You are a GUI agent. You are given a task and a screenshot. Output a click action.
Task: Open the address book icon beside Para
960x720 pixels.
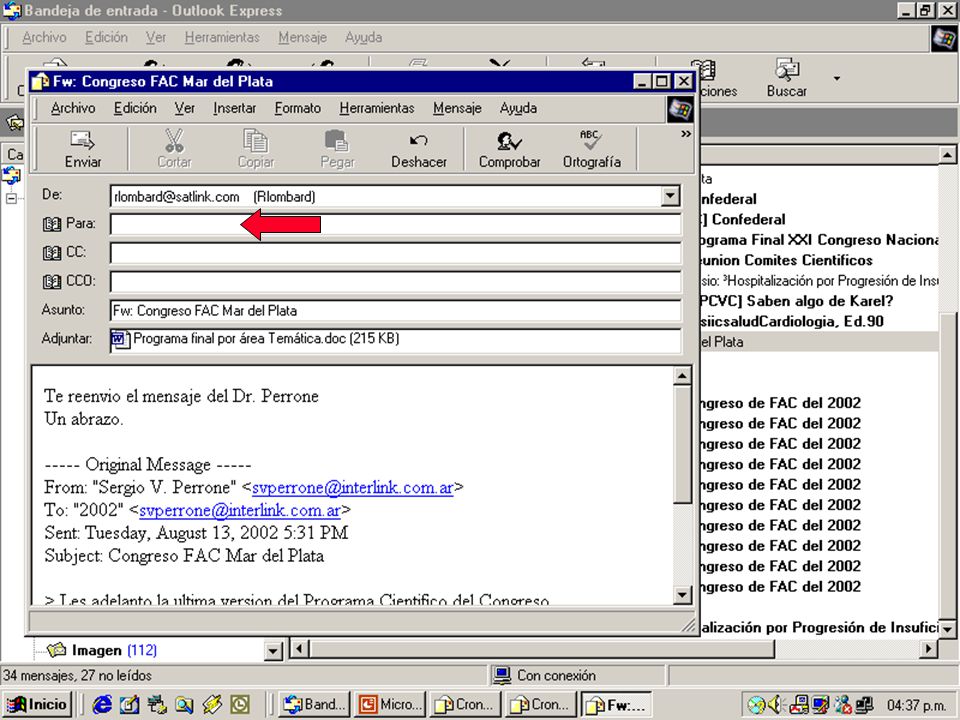[x=52, y=224]
